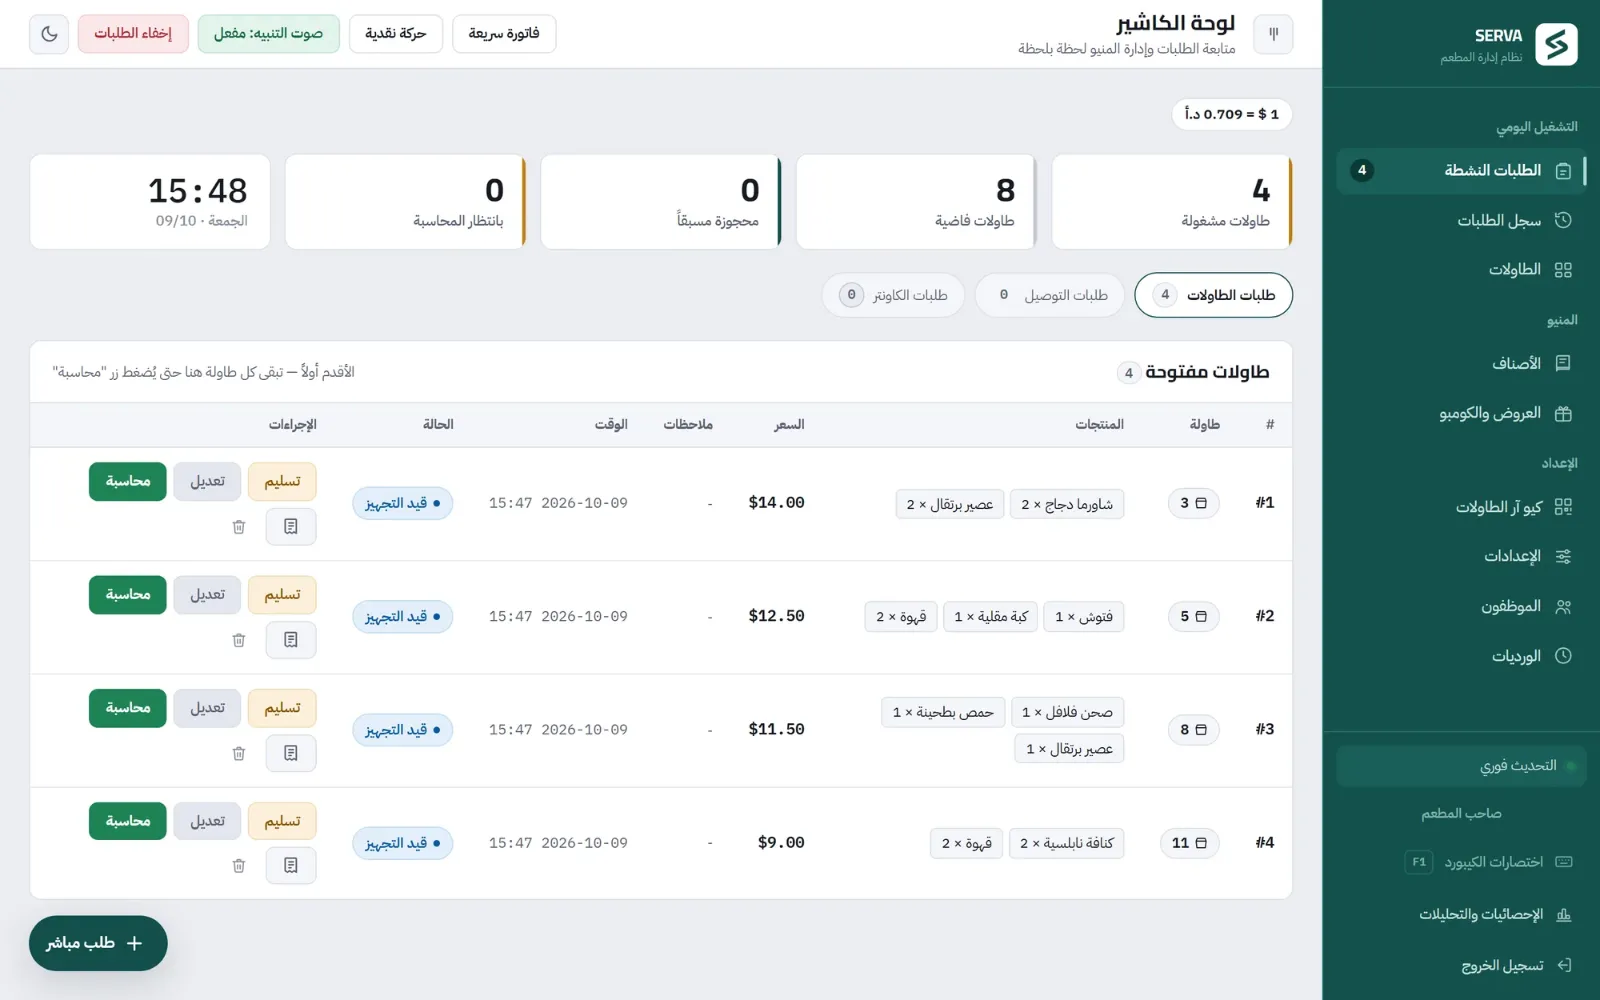The image size is (1600, 1000).
Task: Click محاسبة for order #4
Action: tap(128, 821)
